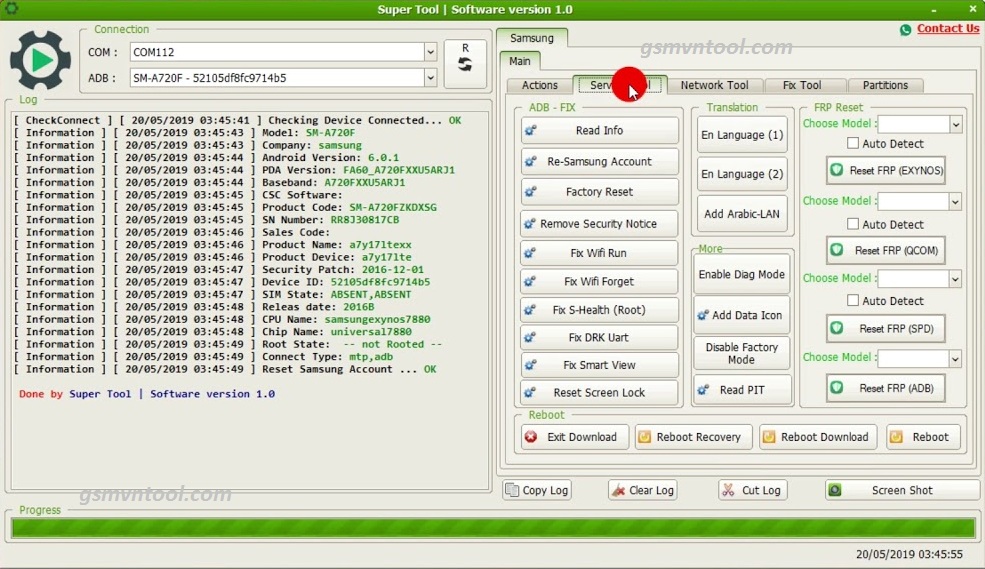The width and height of the screenshot is (985, 569).
Task: Open the Partitions tab
Action: pyautogui.click(x=885, y=85)
